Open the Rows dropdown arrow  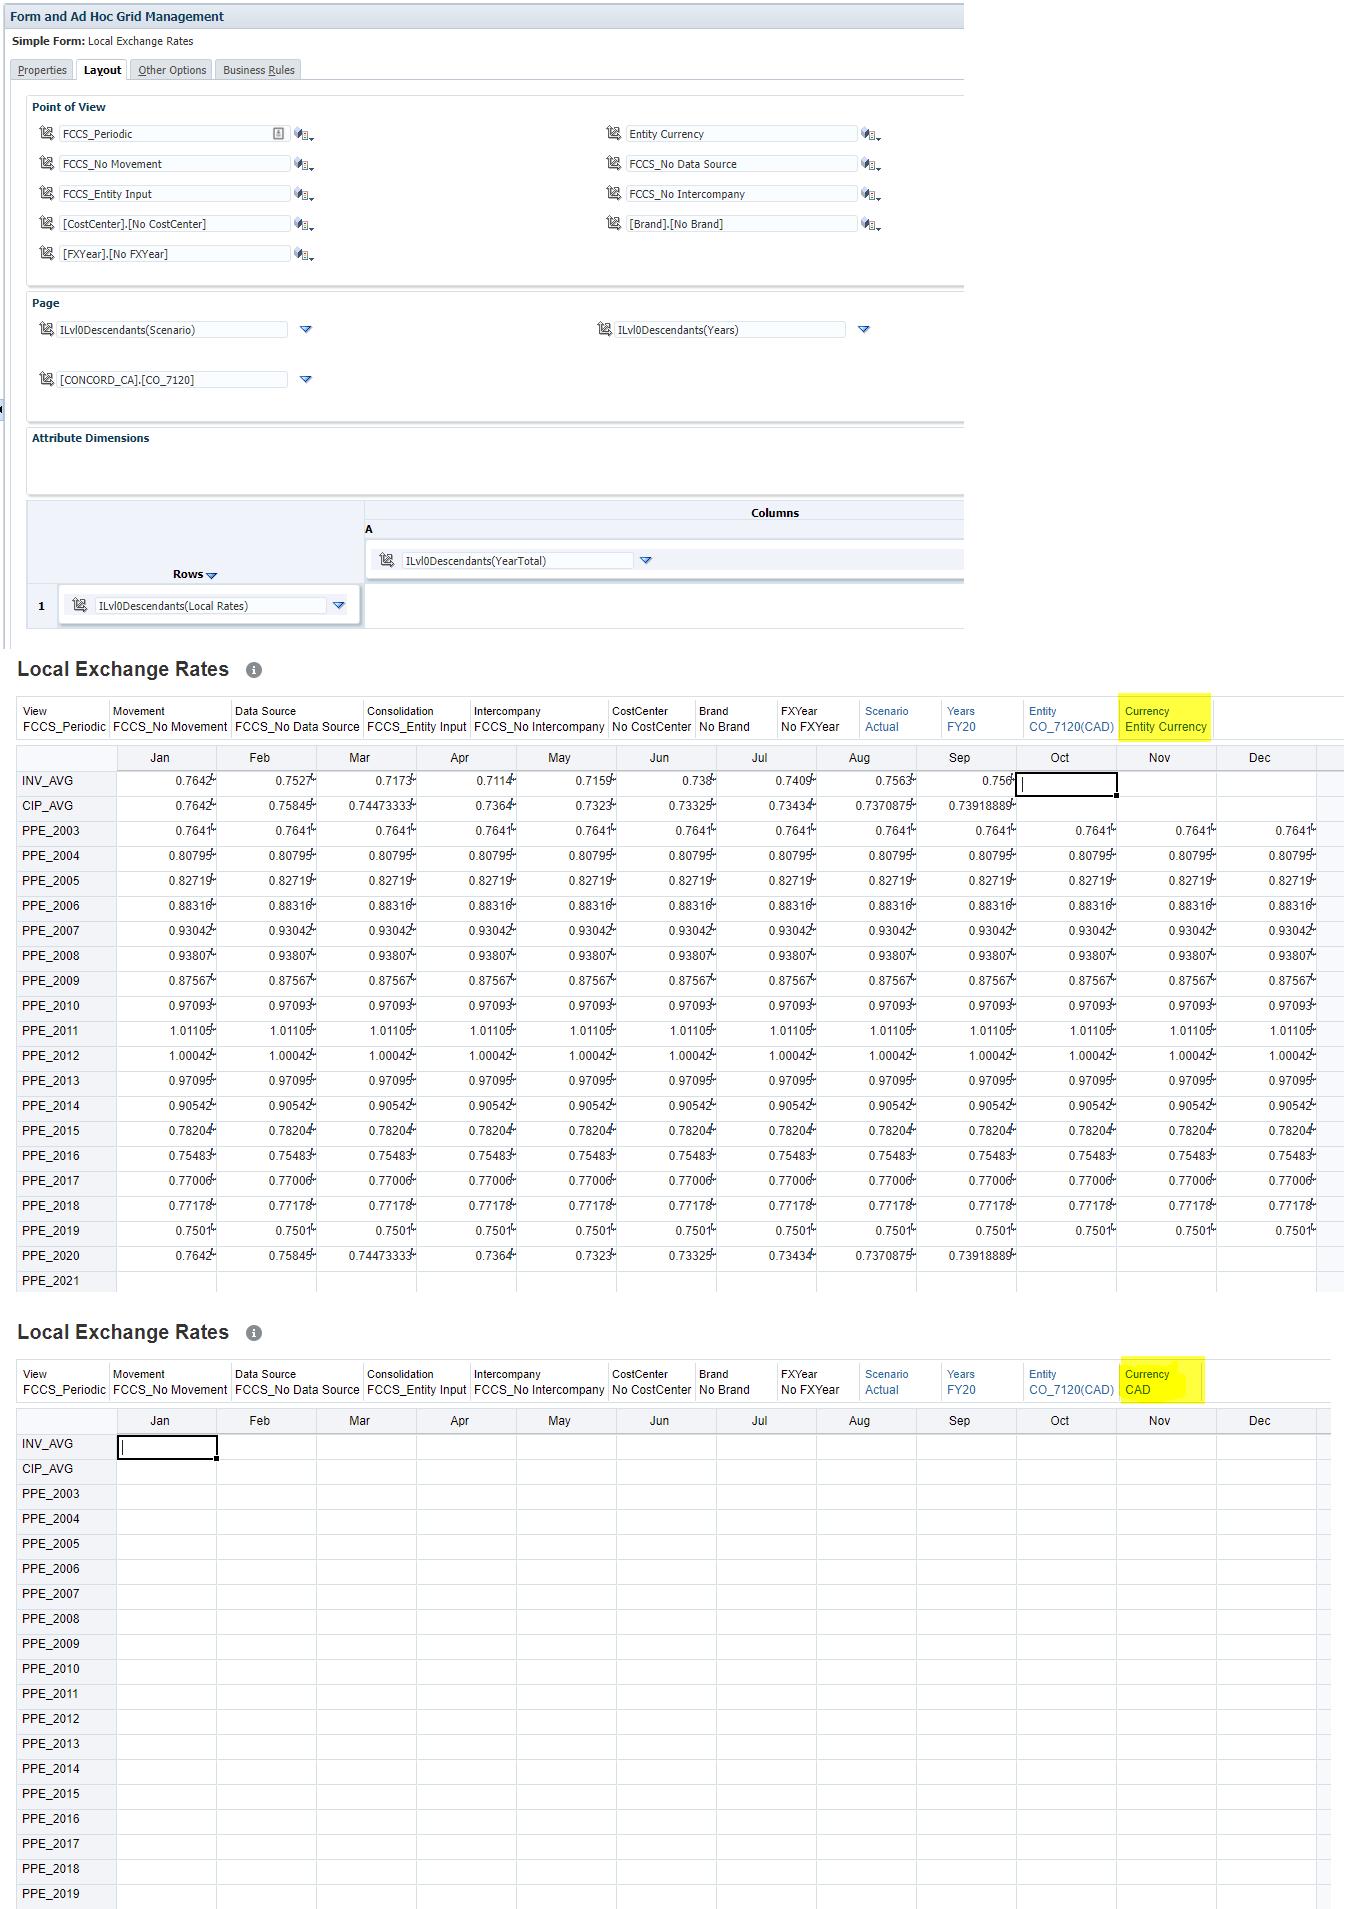click(211, 576)
